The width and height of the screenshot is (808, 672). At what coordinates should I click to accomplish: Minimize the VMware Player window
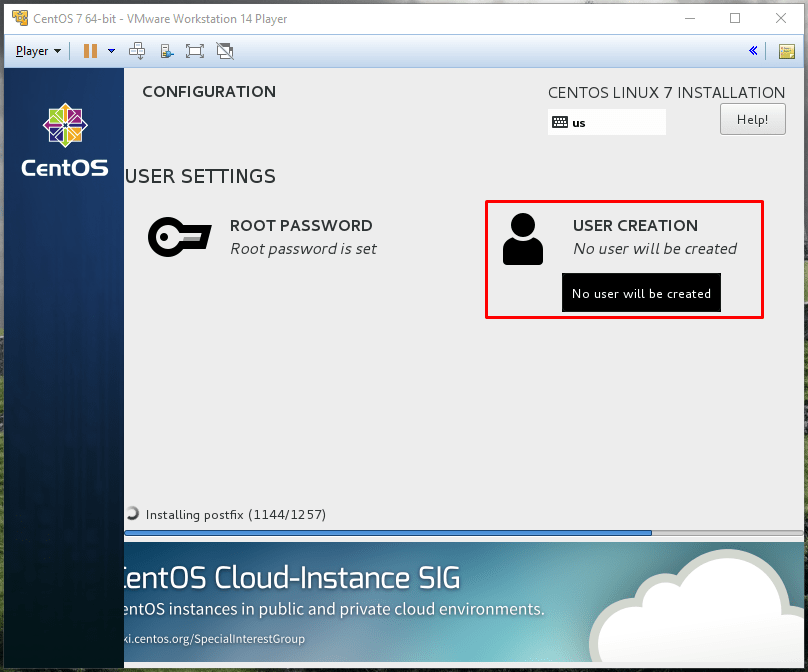[690, 19]
